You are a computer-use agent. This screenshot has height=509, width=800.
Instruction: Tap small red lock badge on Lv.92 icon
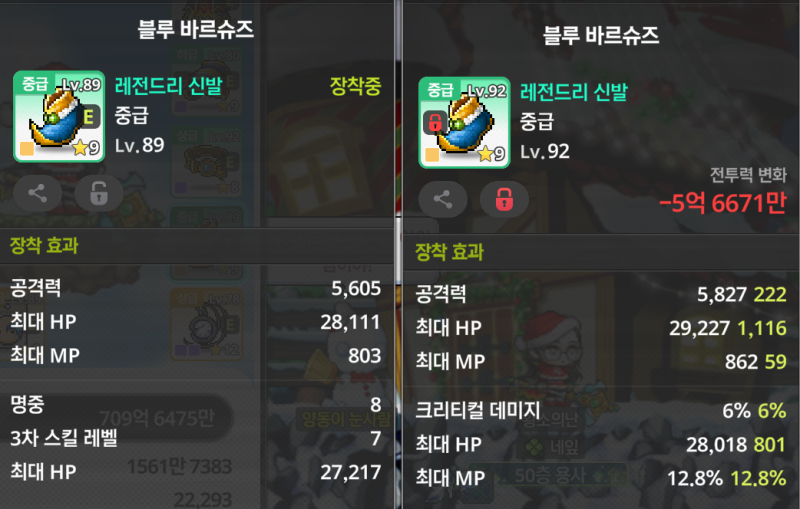point(435,122)
